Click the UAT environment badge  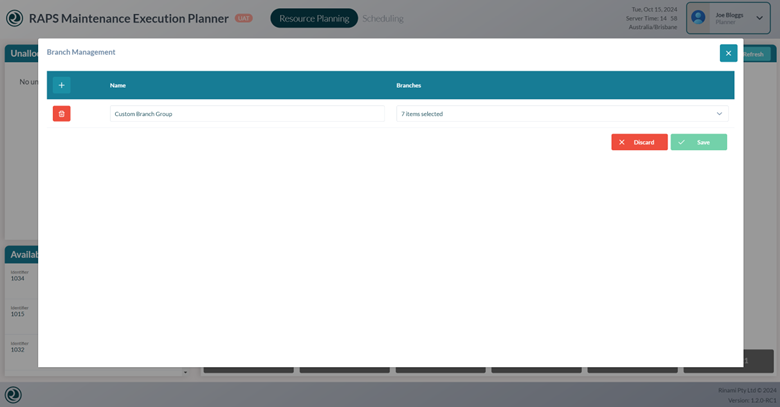click(243, 18)
